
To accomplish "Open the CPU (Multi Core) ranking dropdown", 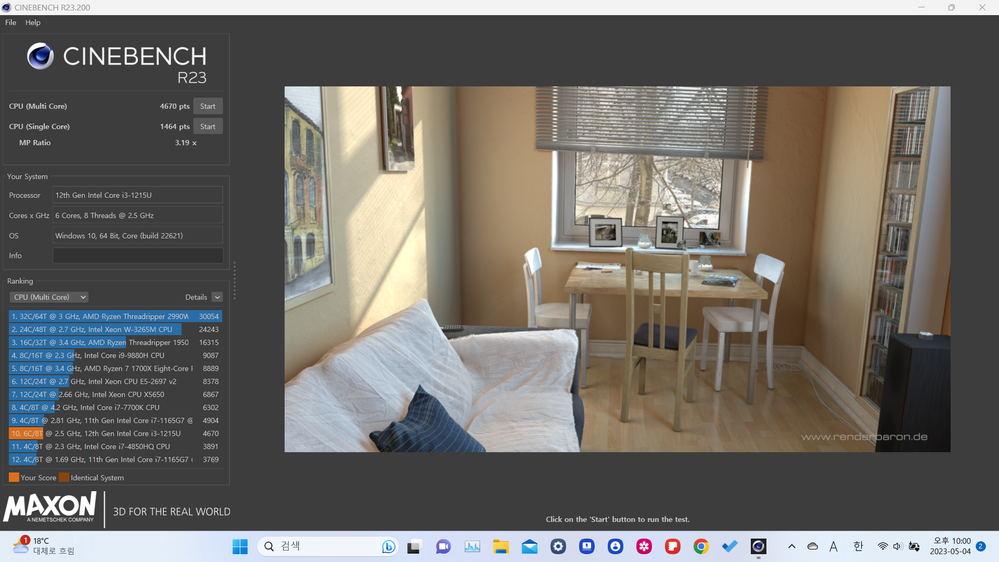I will point(48,297).
